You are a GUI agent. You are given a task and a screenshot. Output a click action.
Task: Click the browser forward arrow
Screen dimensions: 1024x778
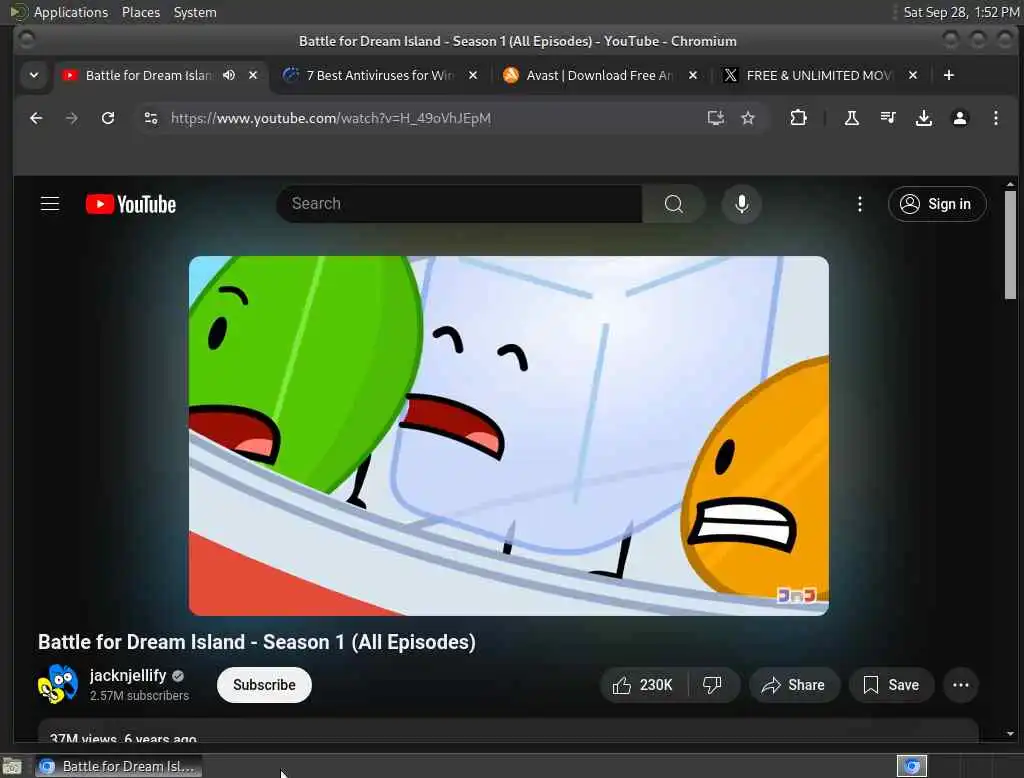72,118
